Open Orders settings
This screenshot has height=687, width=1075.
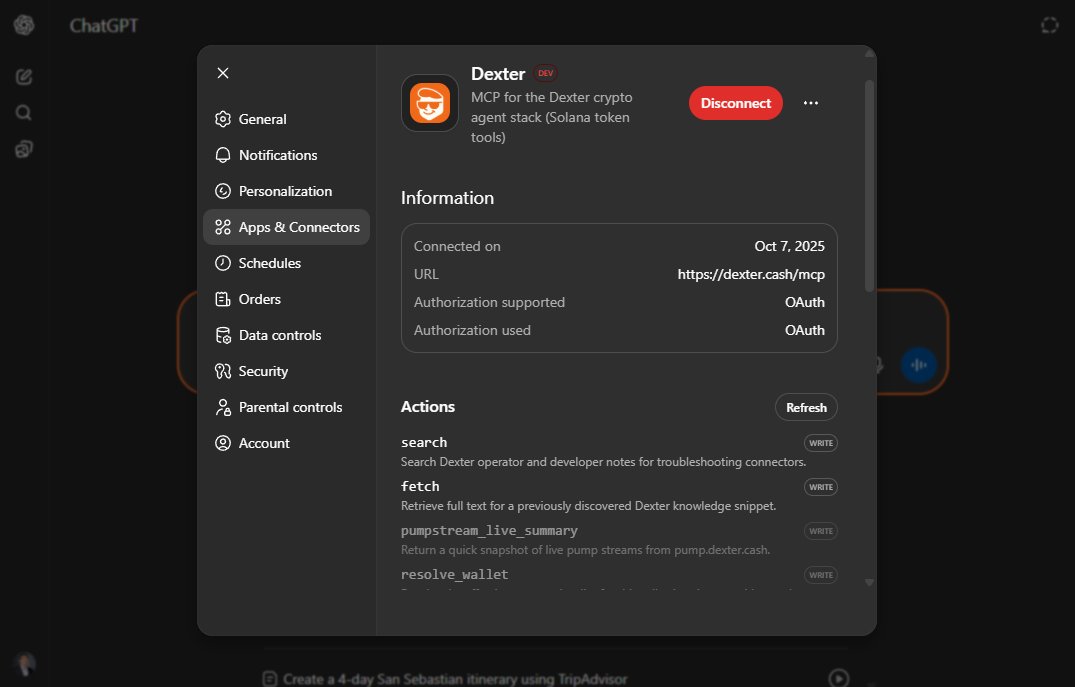click(286, 299)
